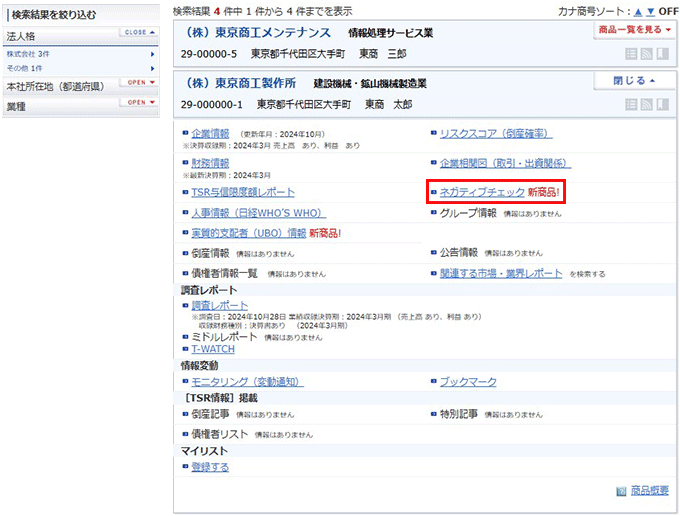
Task: Click arrow beside その他 1件
Action: pos(152,69)
